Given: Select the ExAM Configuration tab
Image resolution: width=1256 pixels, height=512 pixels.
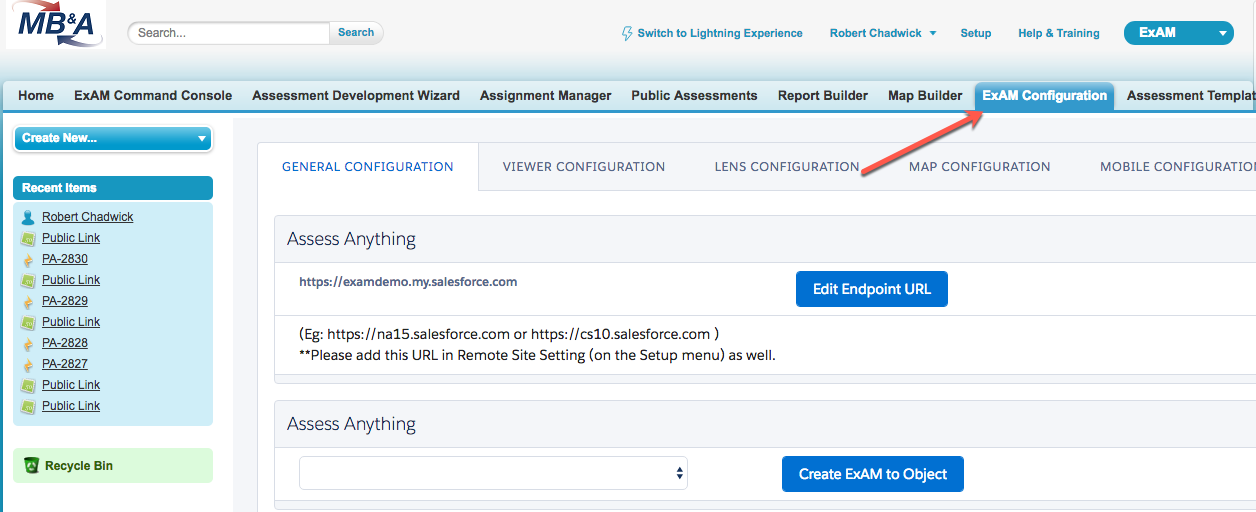Looking at the screenshot, I should point(1045,96).
